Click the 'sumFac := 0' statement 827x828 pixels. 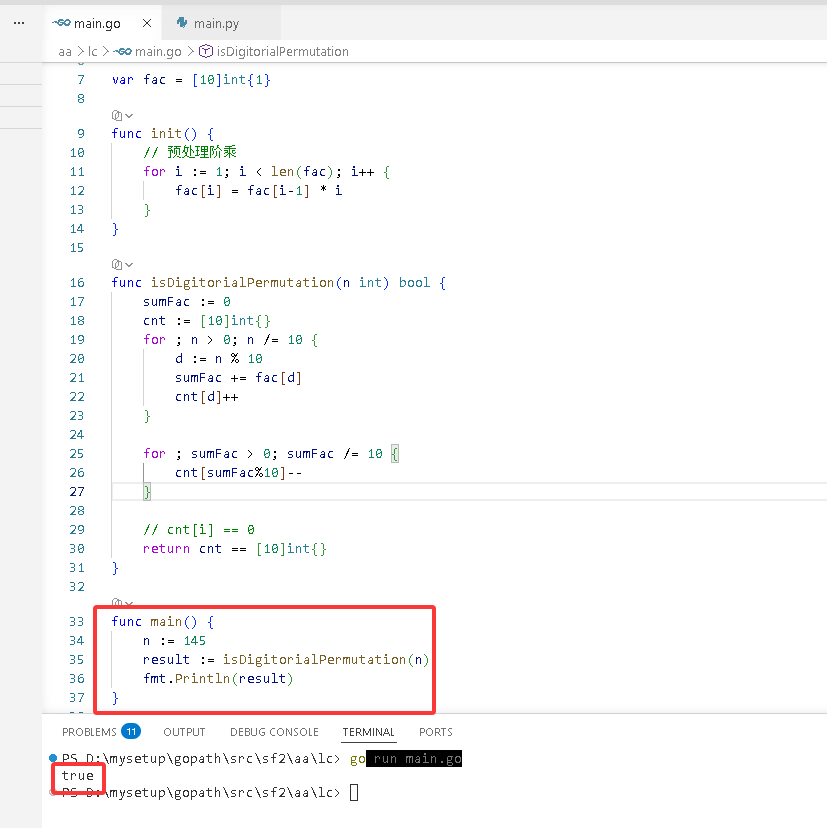(x=187, y=302)
